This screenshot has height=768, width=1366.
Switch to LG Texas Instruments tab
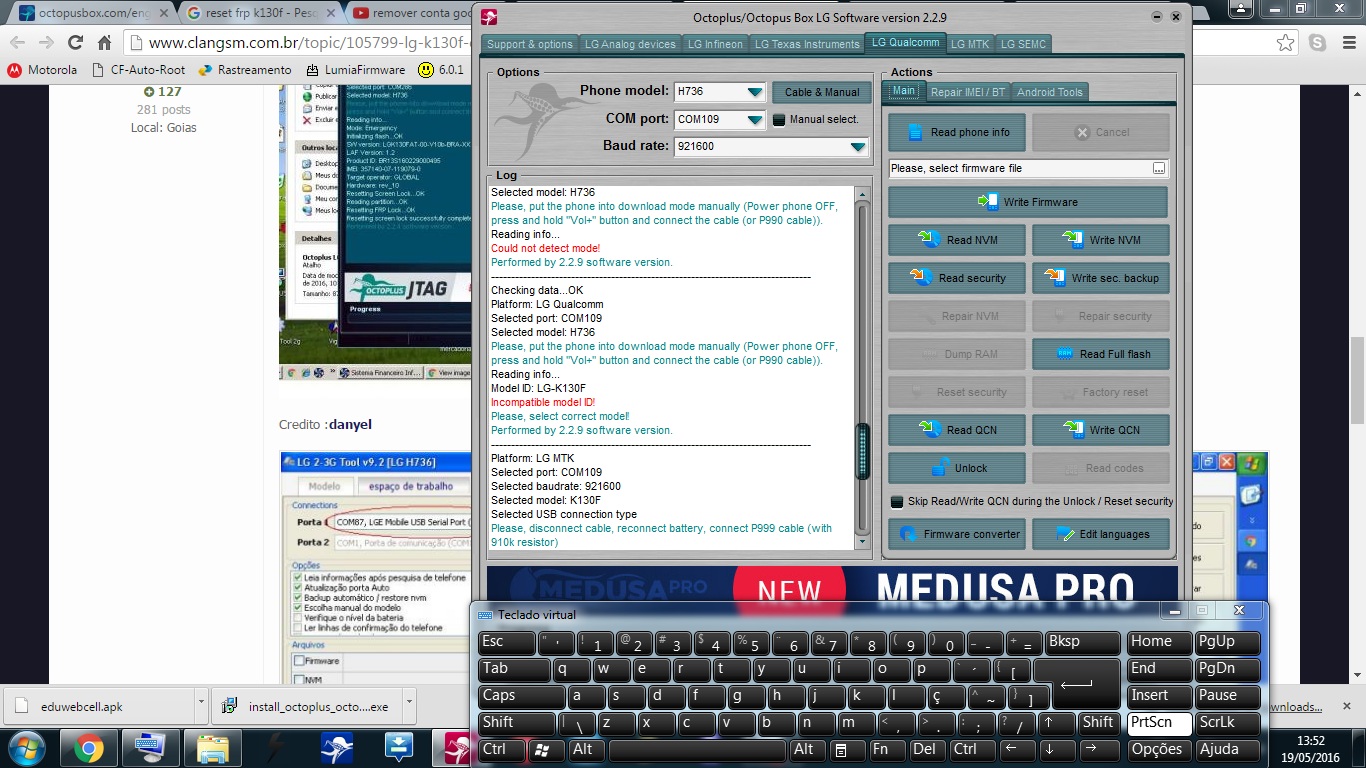[806, 44]
